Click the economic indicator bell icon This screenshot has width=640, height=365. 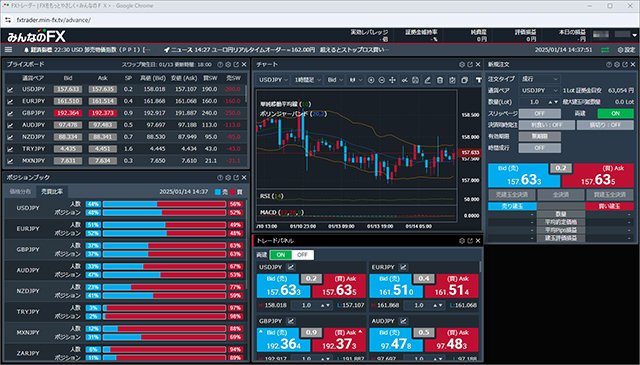pyautogui.click(x=27, y=50)
